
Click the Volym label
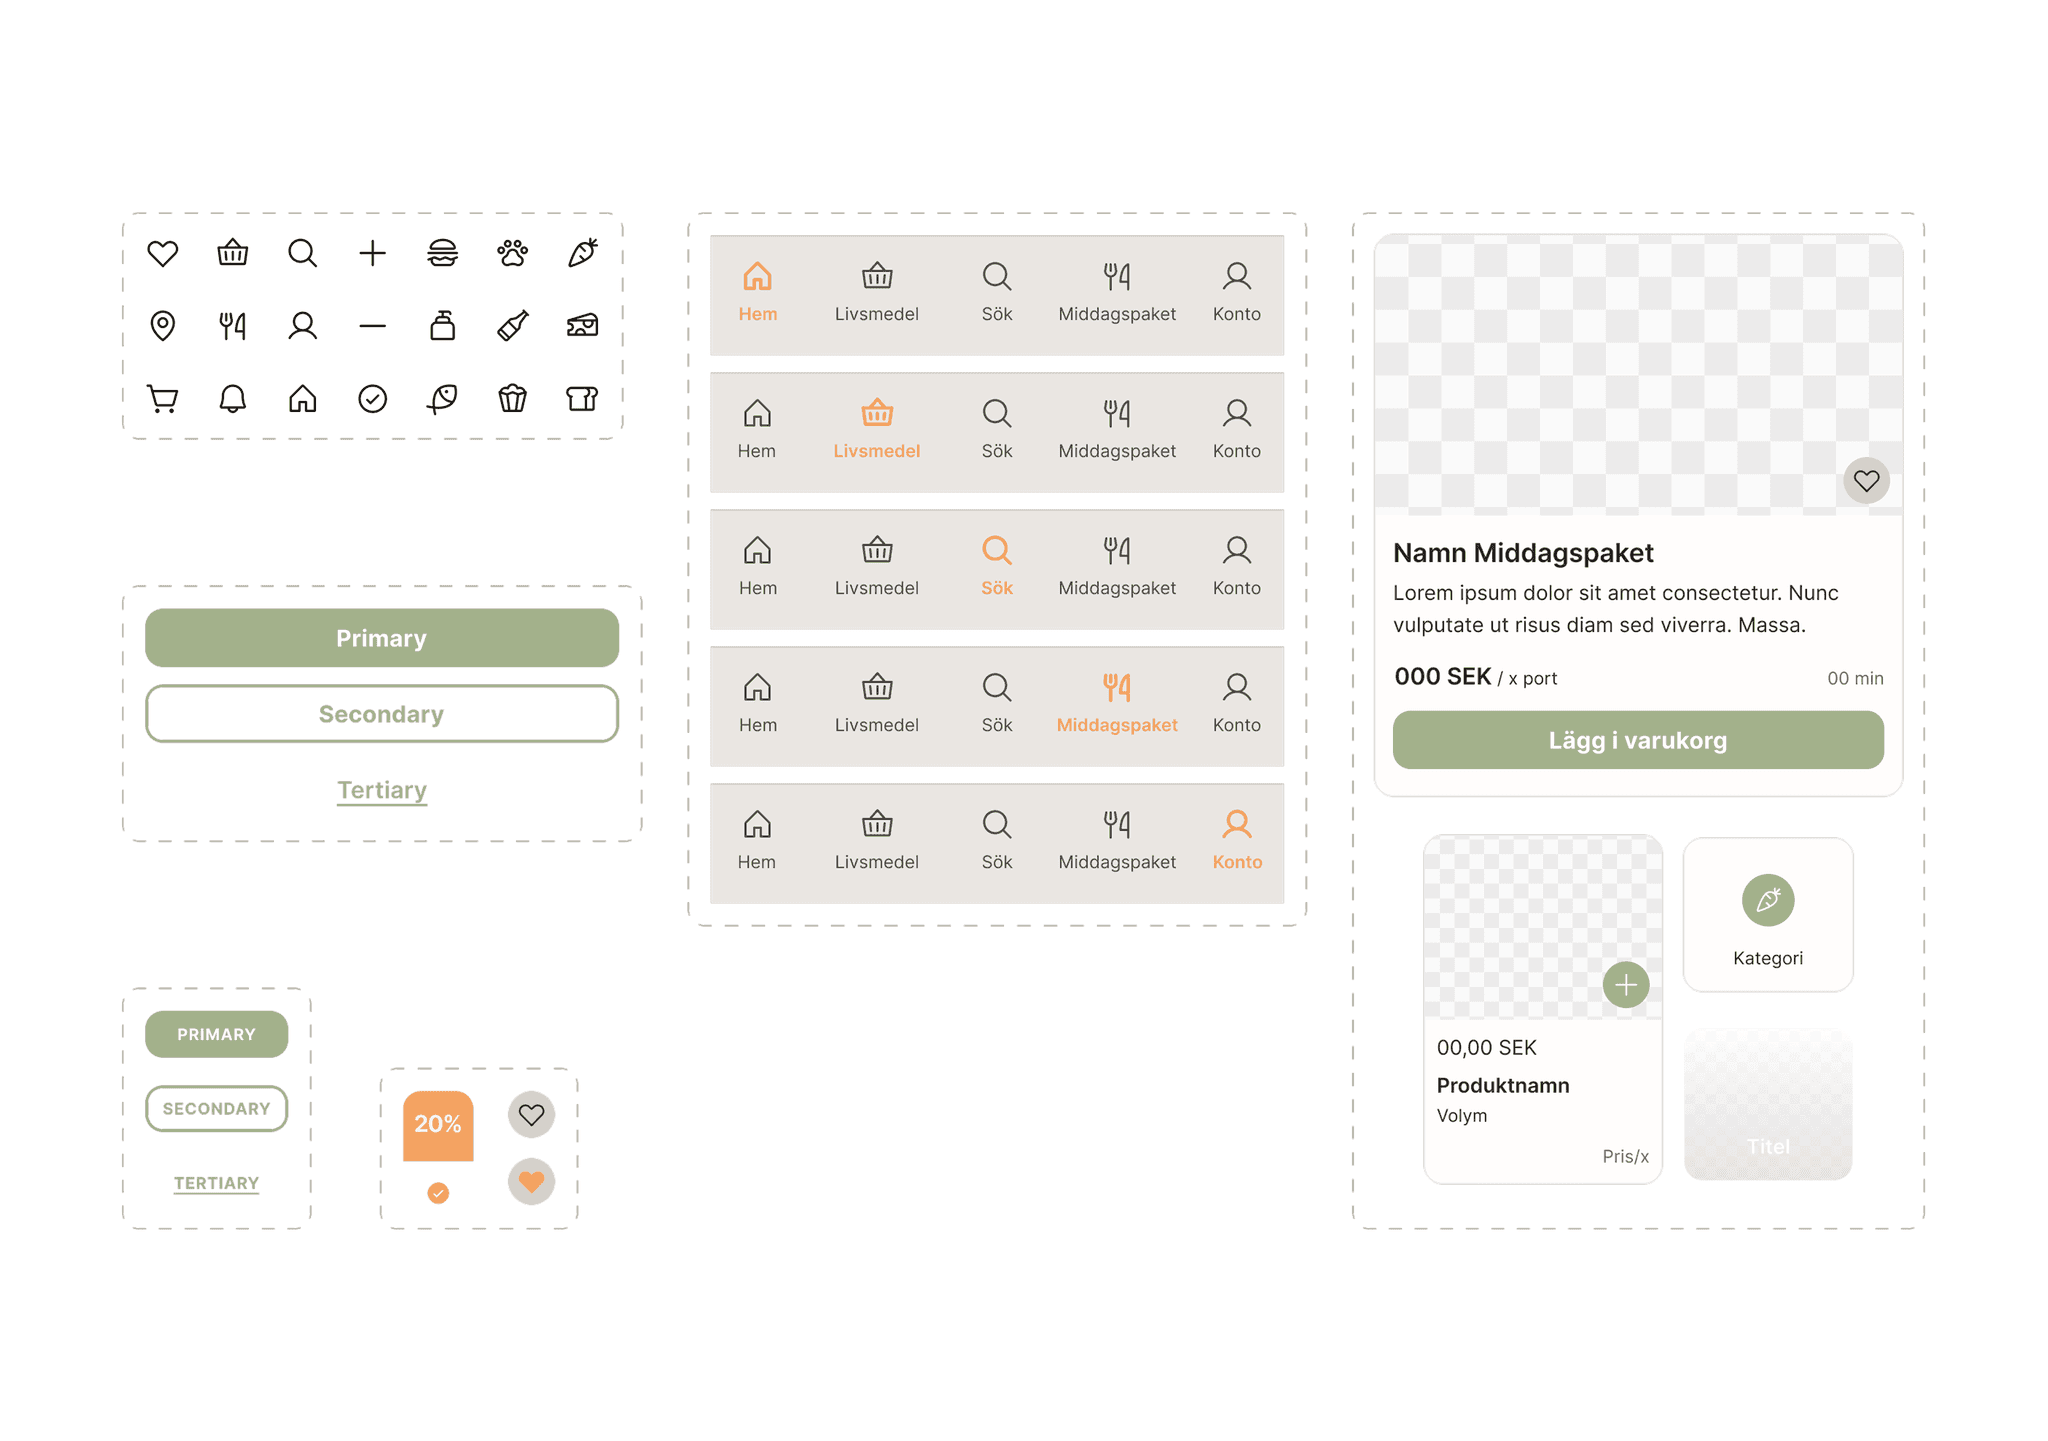1462,1116
